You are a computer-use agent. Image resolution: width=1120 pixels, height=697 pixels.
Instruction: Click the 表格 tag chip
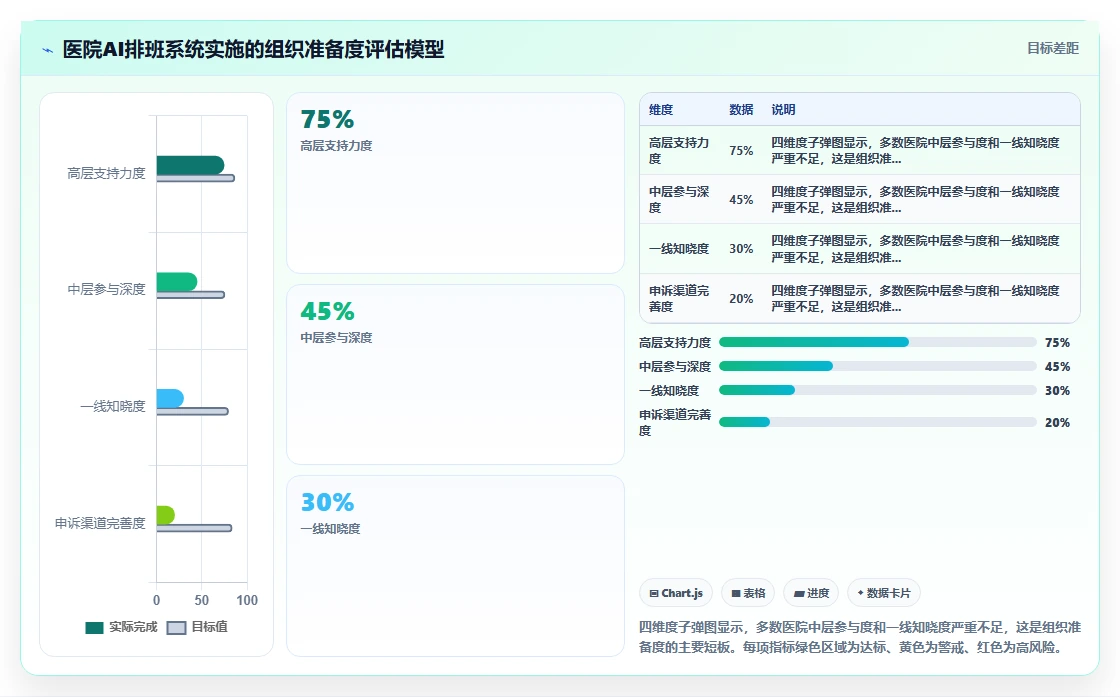[x=748, y=593]
